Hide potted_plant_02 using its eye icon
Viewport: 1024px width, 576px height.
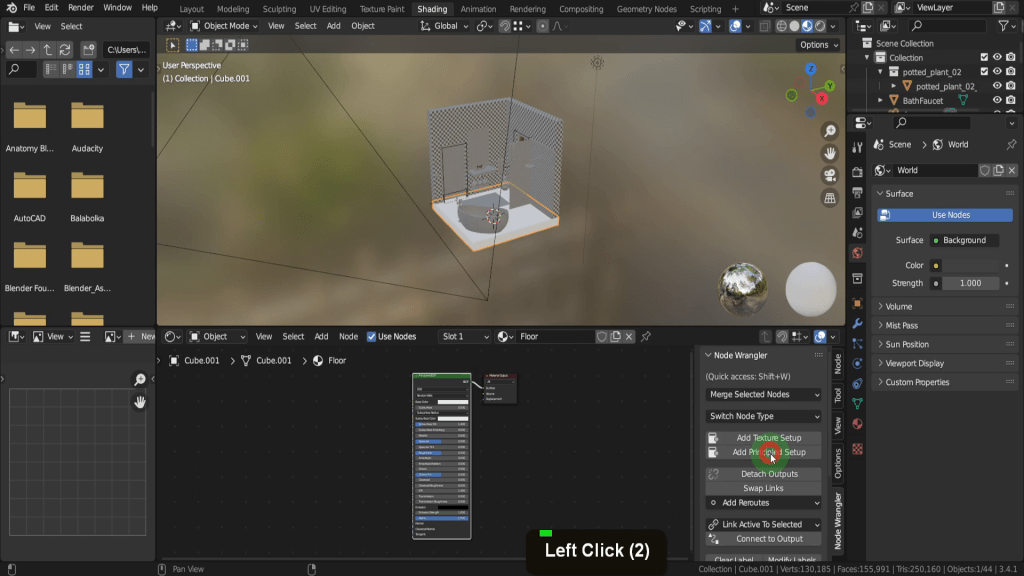coord(997,72)
